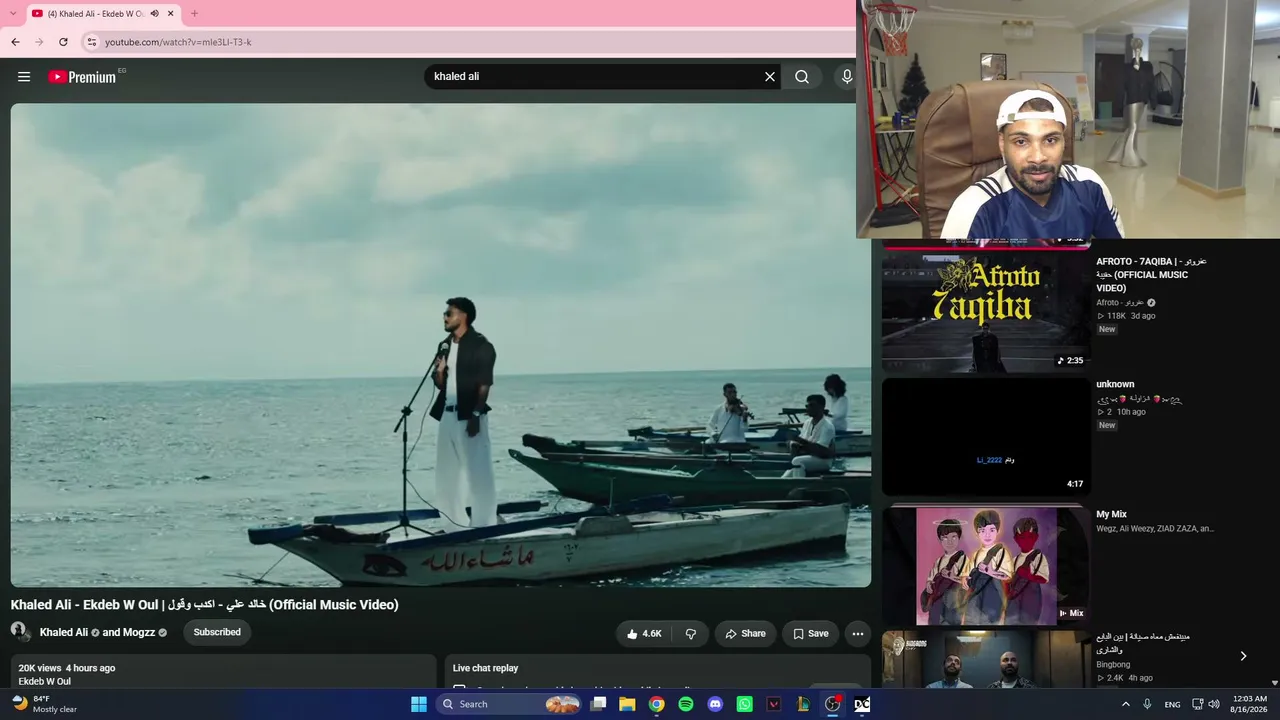Open the system tray microphone indicator

point(1147,704)
